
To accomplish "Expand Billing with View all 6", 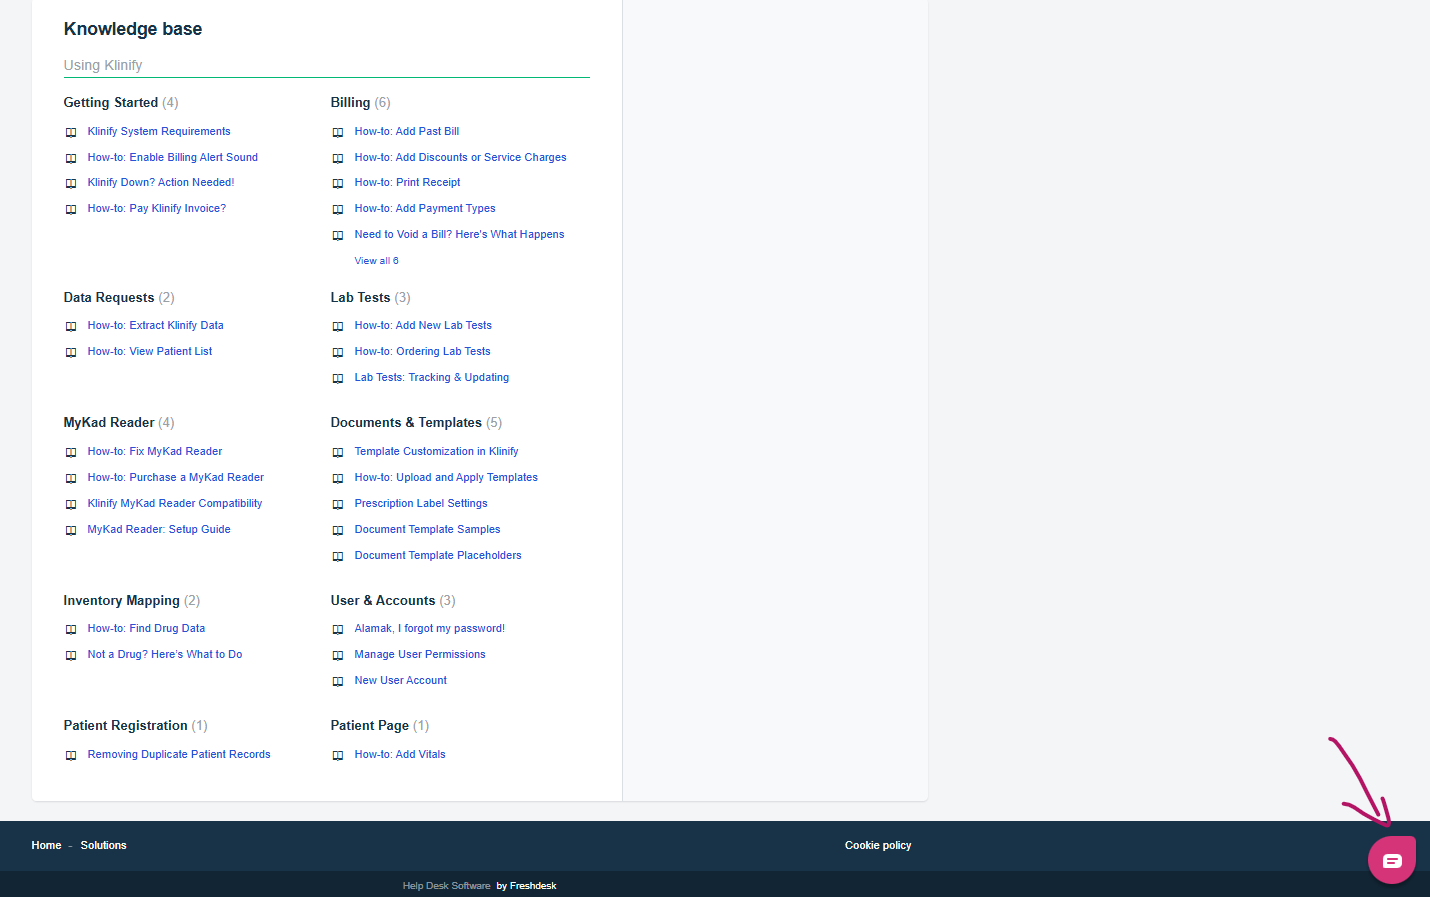I will (x=376, y=261).
